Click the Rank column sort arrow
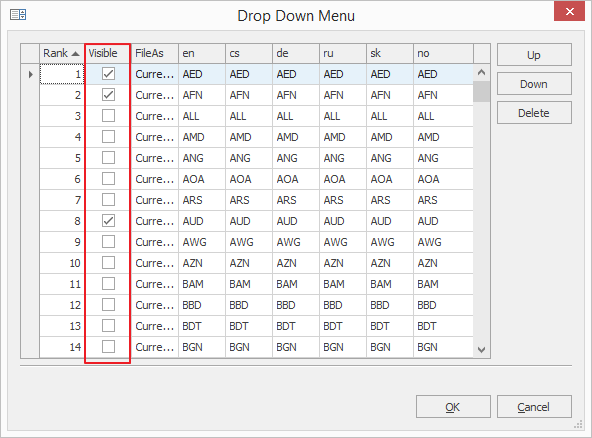 tap(76, 54)
